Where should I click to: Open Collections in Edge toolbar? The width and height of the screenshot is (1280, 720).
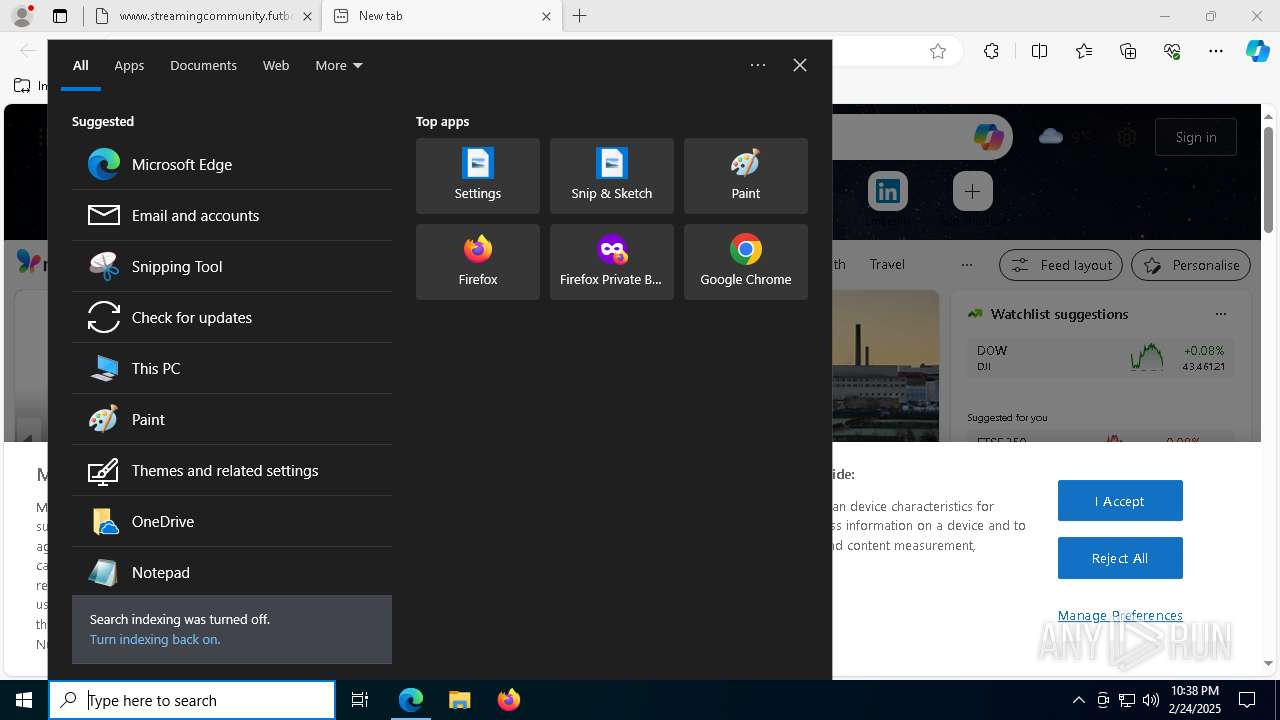click(1128, 51)
